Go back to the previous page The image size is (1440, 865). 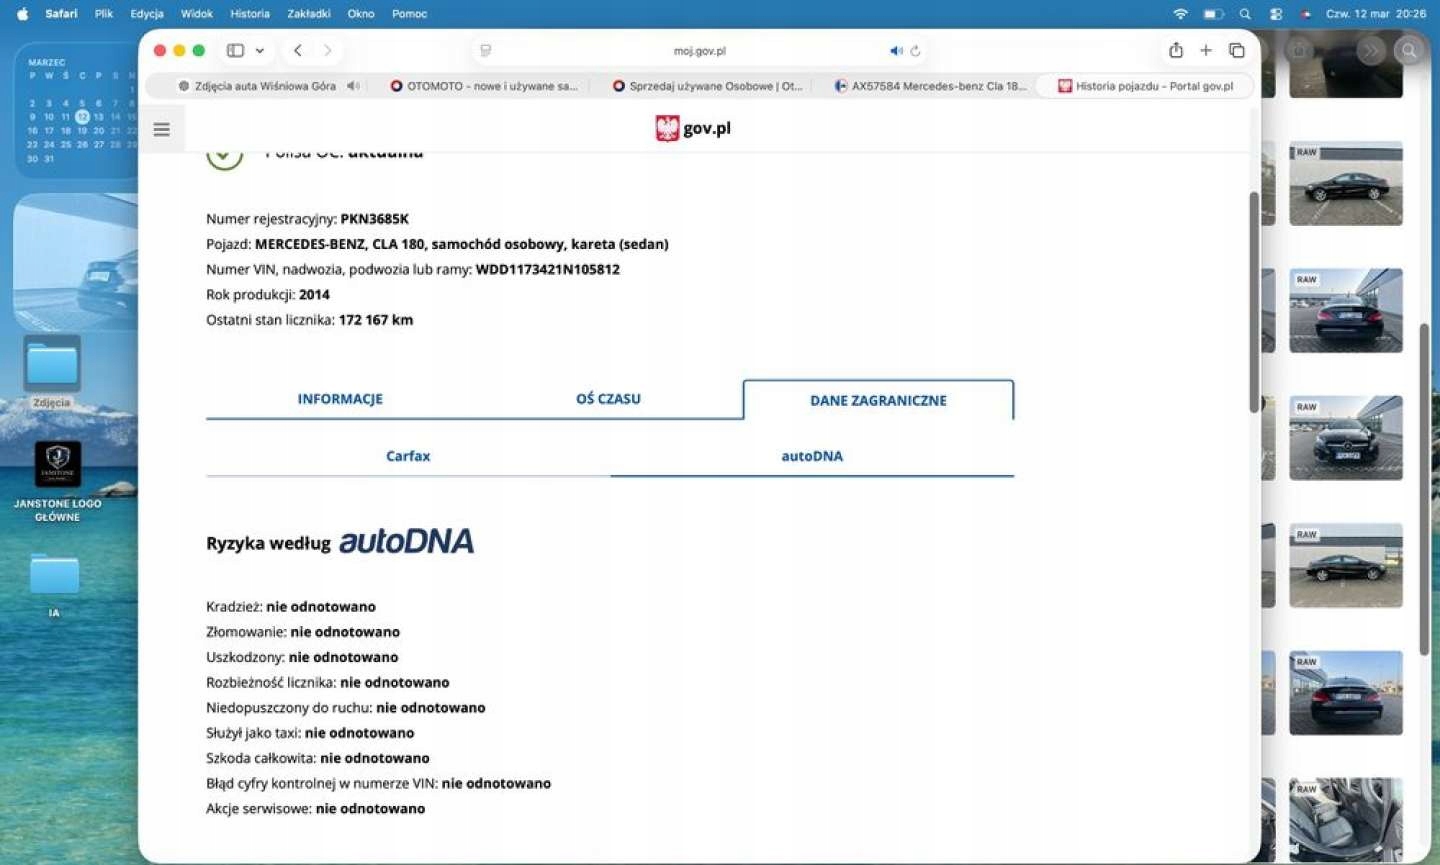[x=297, y=50]
